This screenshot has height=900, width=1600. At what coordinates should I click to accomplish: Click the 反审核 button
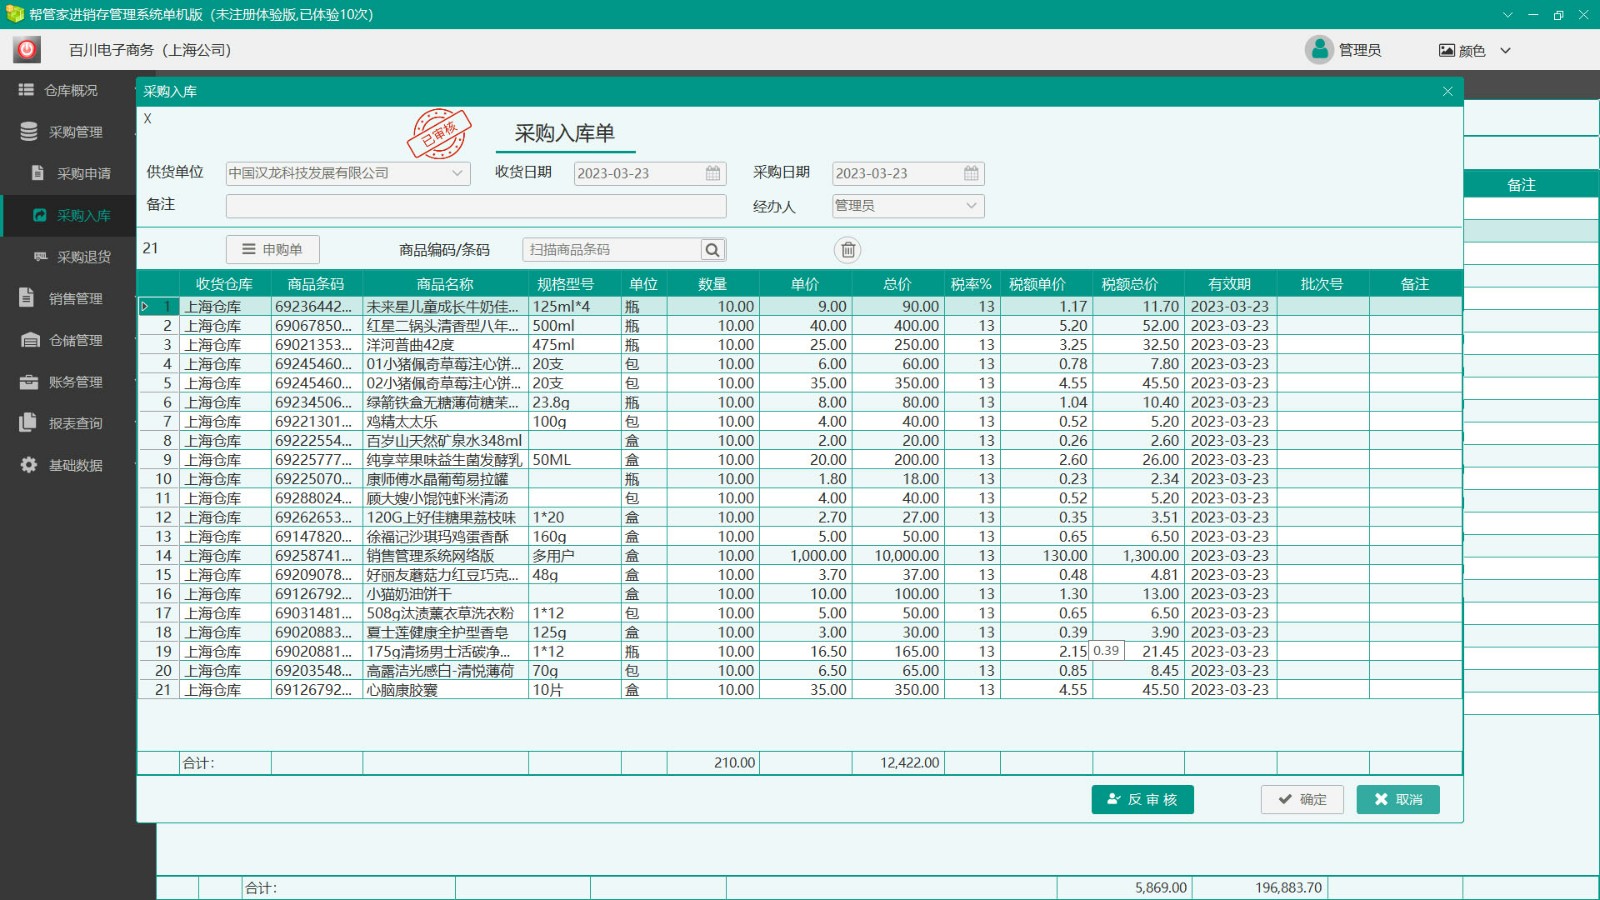(x=1142, y=799)
